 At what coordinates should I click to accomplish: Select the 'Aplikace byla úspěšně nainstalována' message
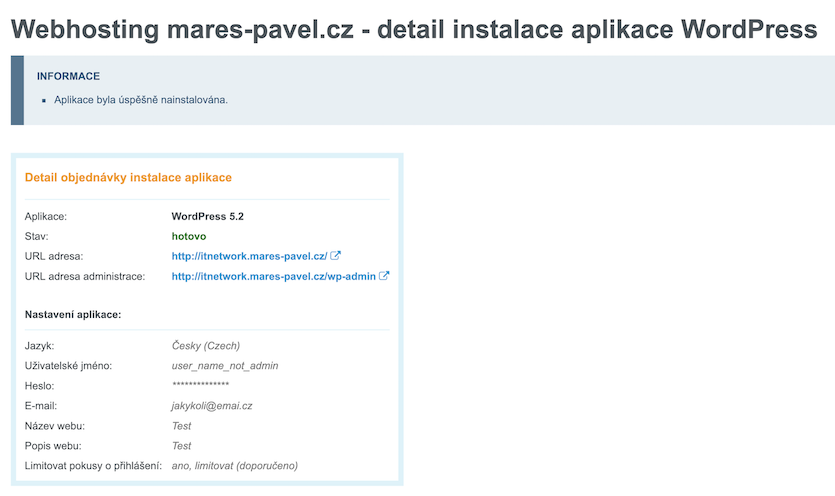141,100
